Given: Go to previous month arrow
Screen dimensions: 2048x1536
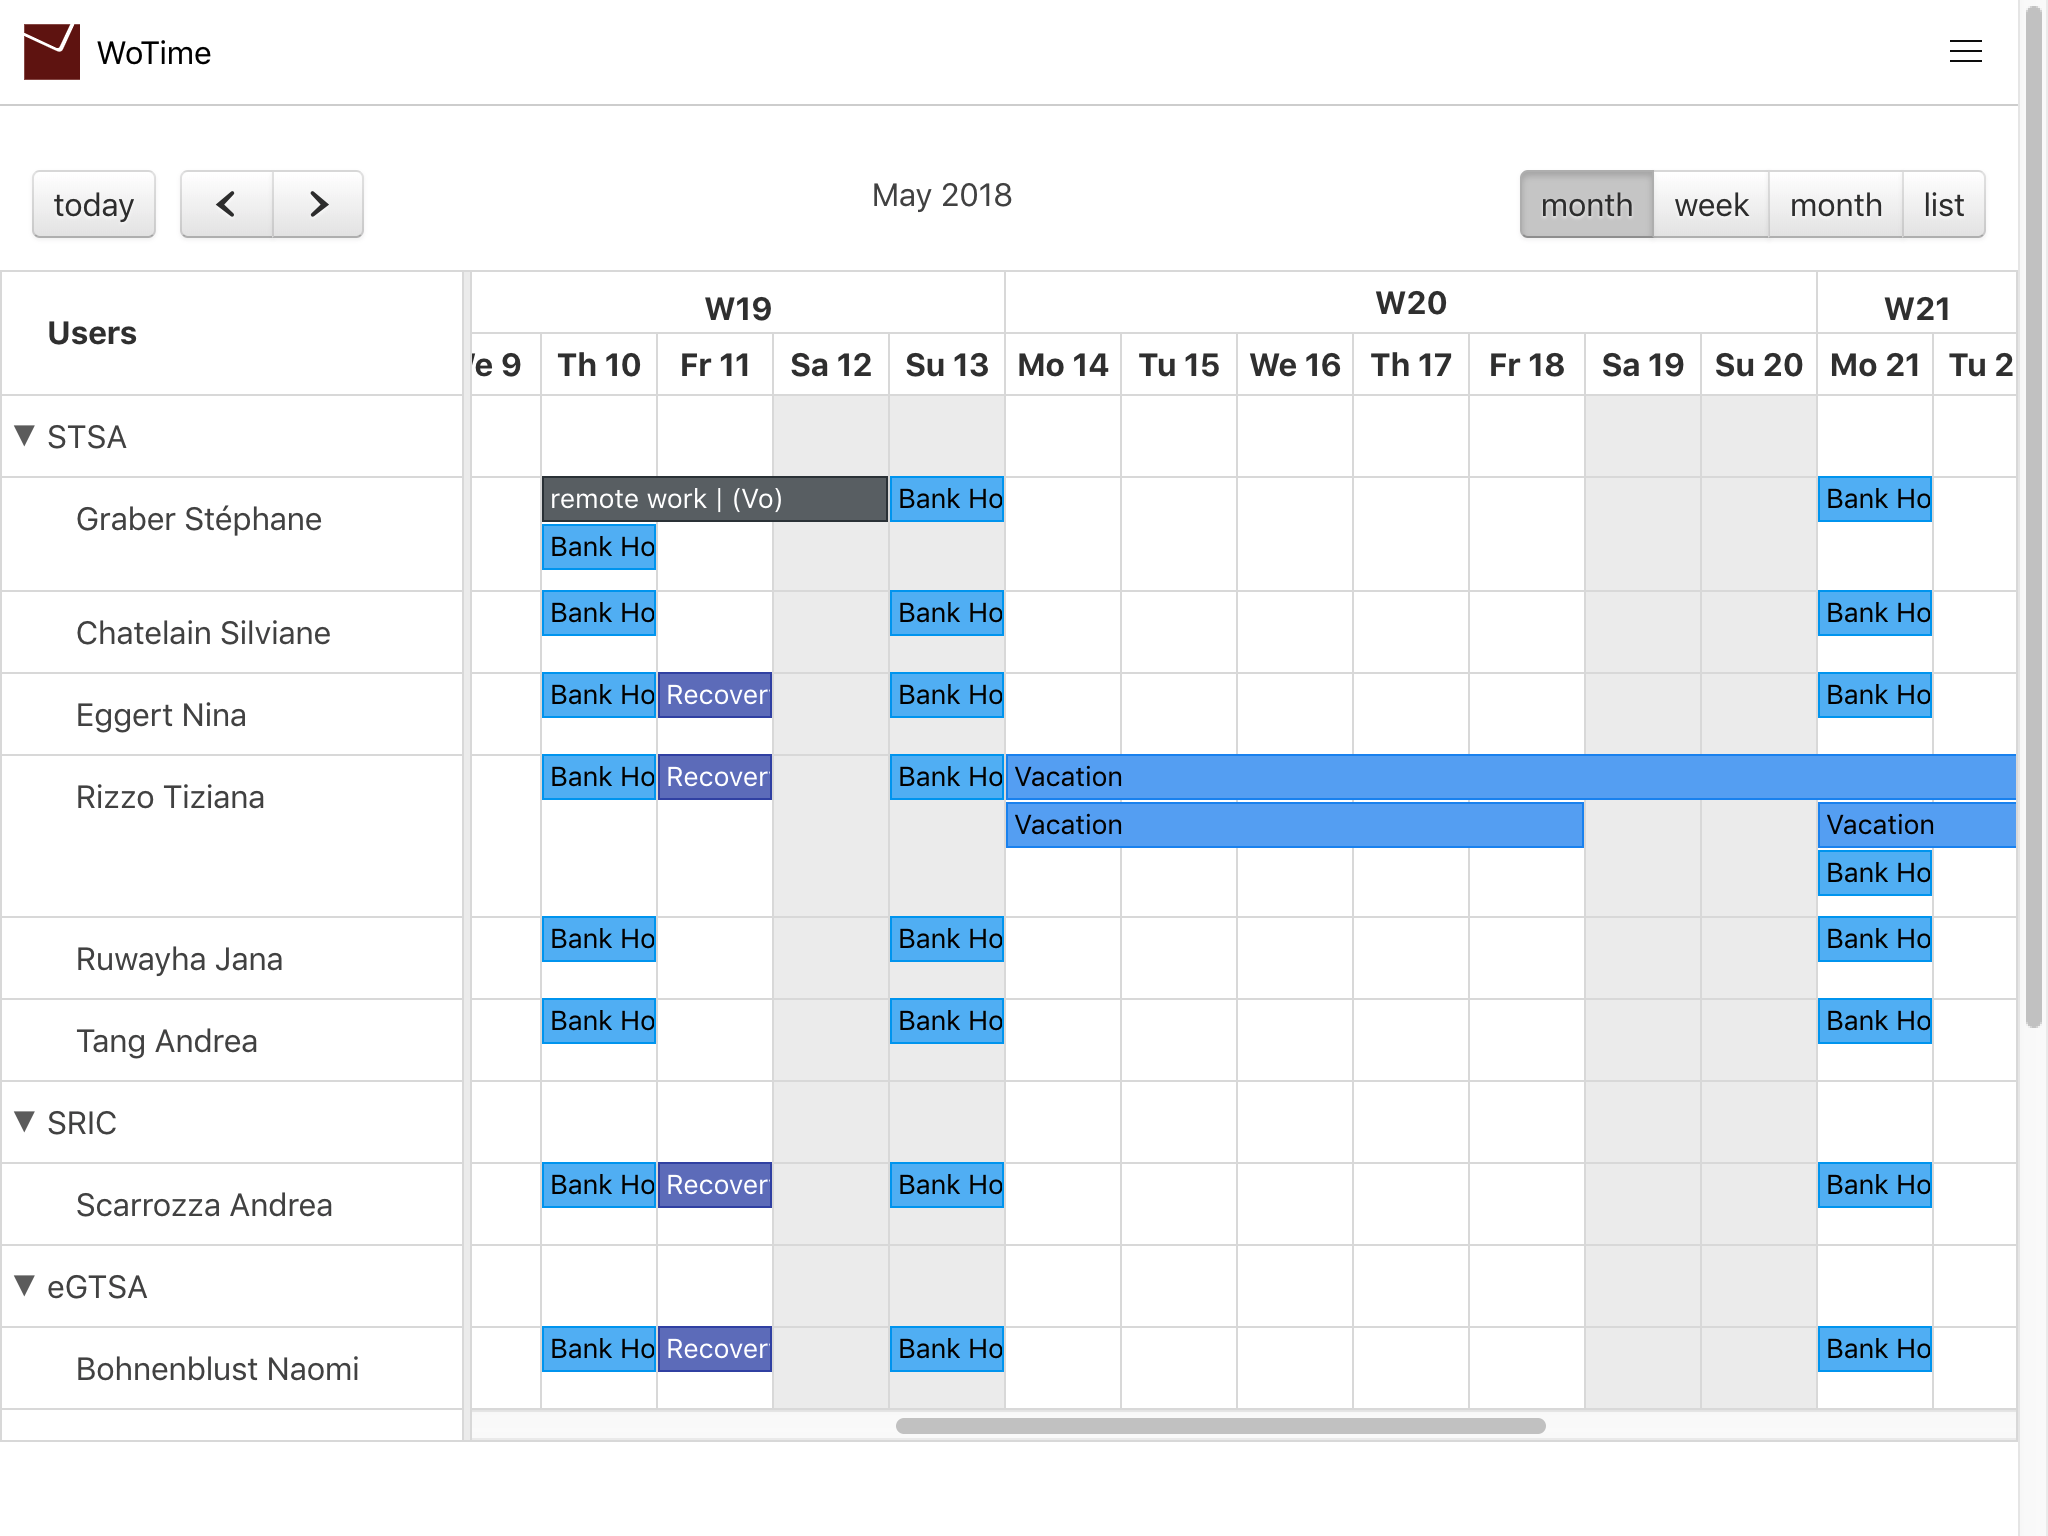Looking at the screenshot, I should coord(227,204).
